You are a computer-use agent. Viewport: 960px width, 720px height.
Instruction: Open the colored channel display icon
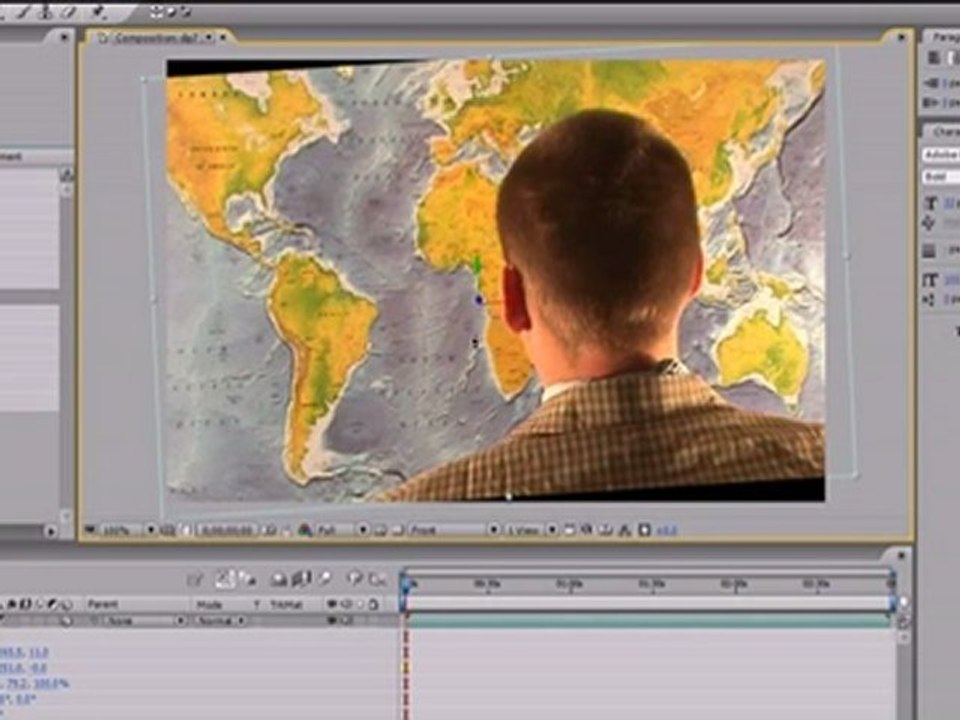[305, 530]
